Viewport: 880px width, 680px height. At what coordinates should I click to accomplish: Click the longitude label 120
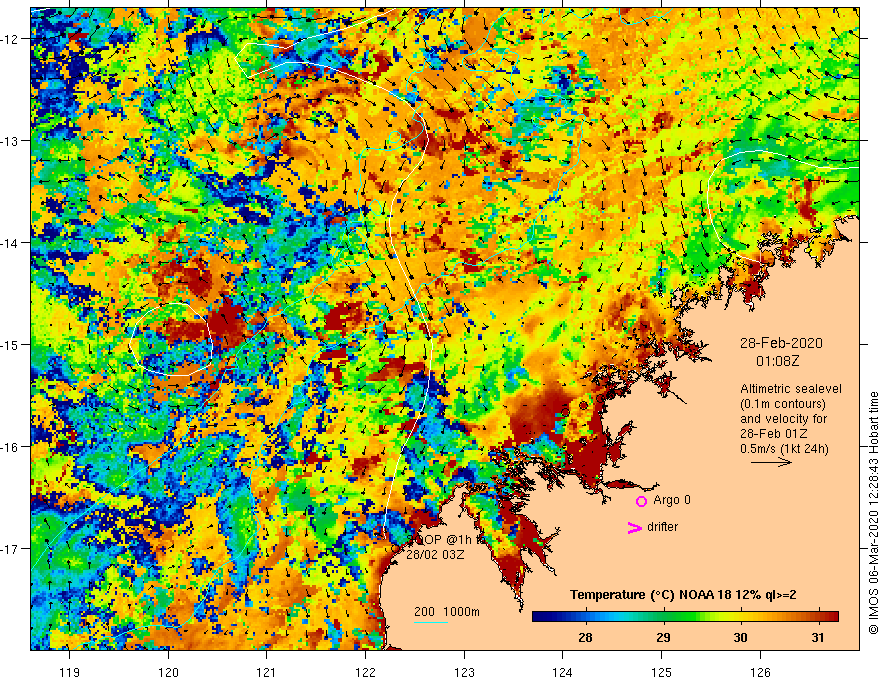(168, 673)
